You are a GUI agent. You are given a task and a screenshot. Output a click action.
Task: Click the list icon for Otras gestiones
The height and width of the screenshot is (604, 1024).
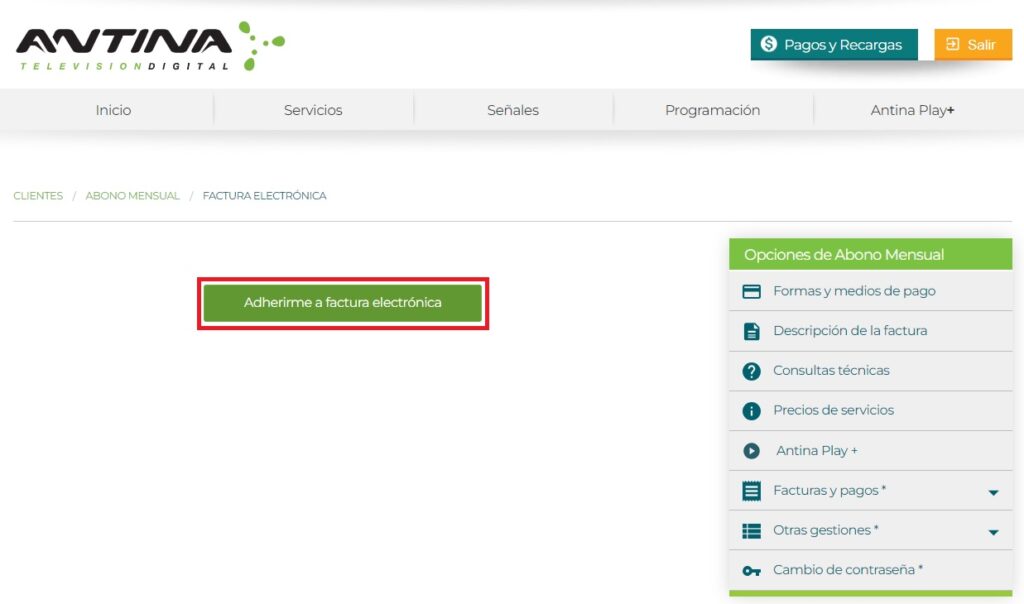pos(752,531)
